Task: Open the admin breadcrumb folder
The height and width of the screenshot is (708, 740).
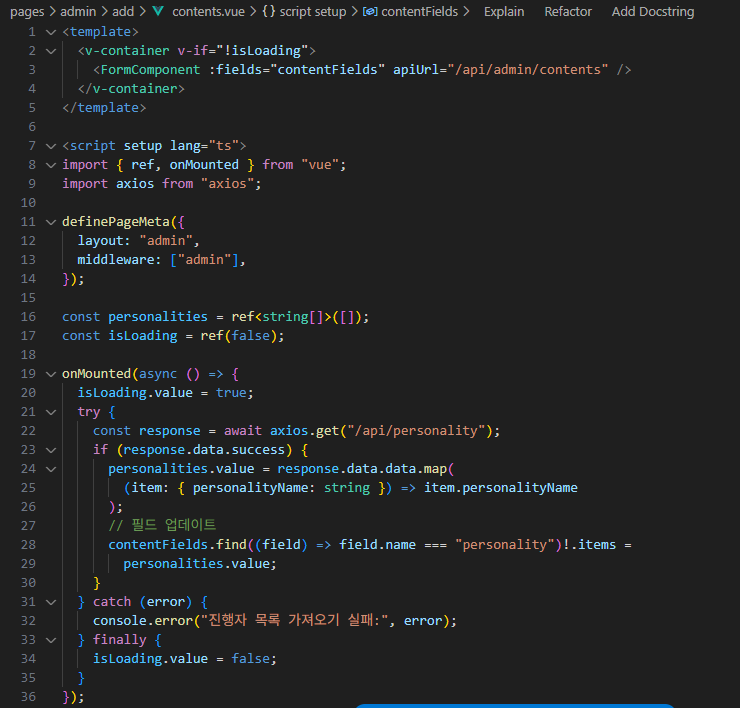Action: (x=77, y=12)
